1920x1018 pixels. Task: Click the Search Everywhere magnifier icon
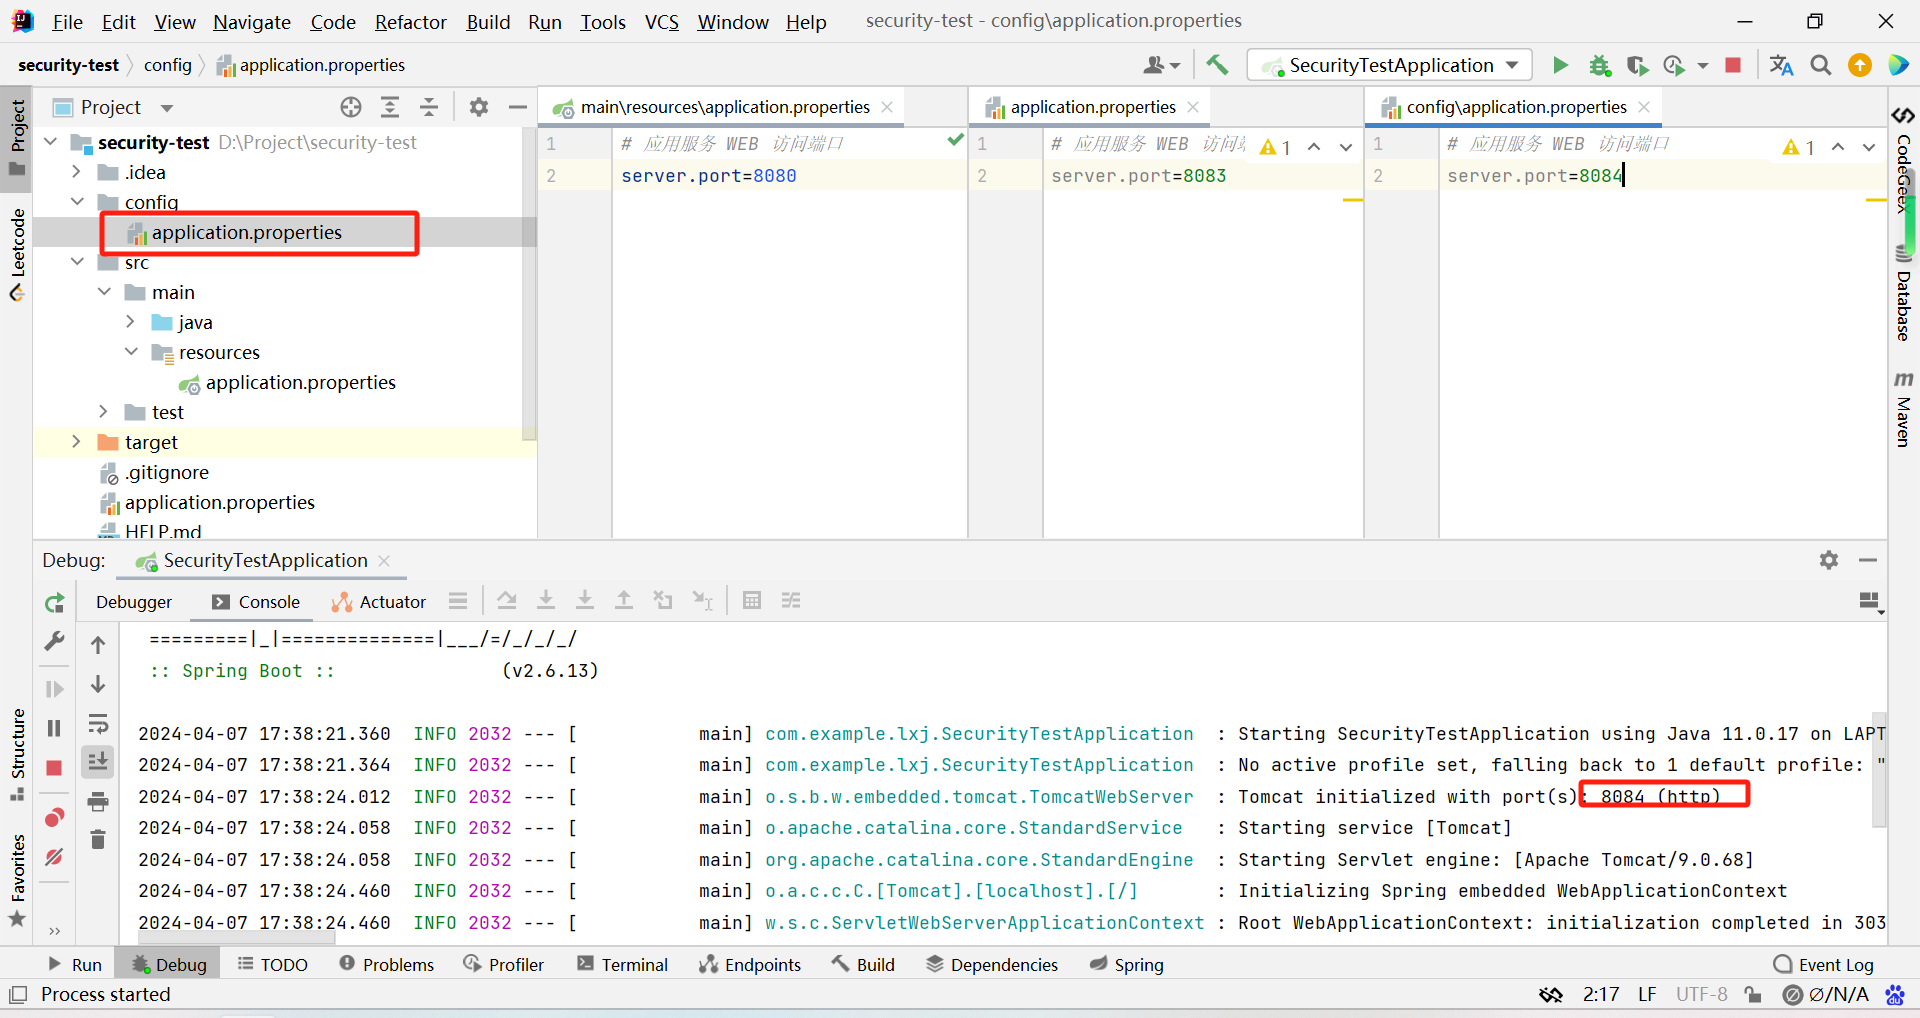point(1821,65)
